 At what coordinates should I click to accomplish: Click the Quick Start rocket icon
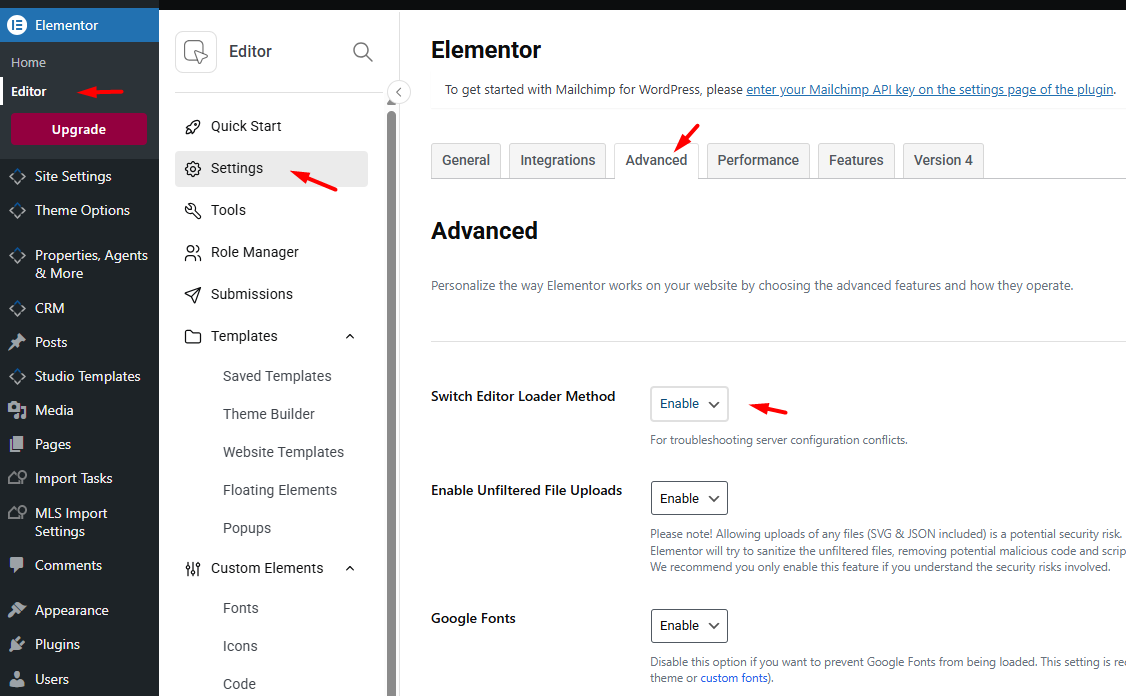193,127
